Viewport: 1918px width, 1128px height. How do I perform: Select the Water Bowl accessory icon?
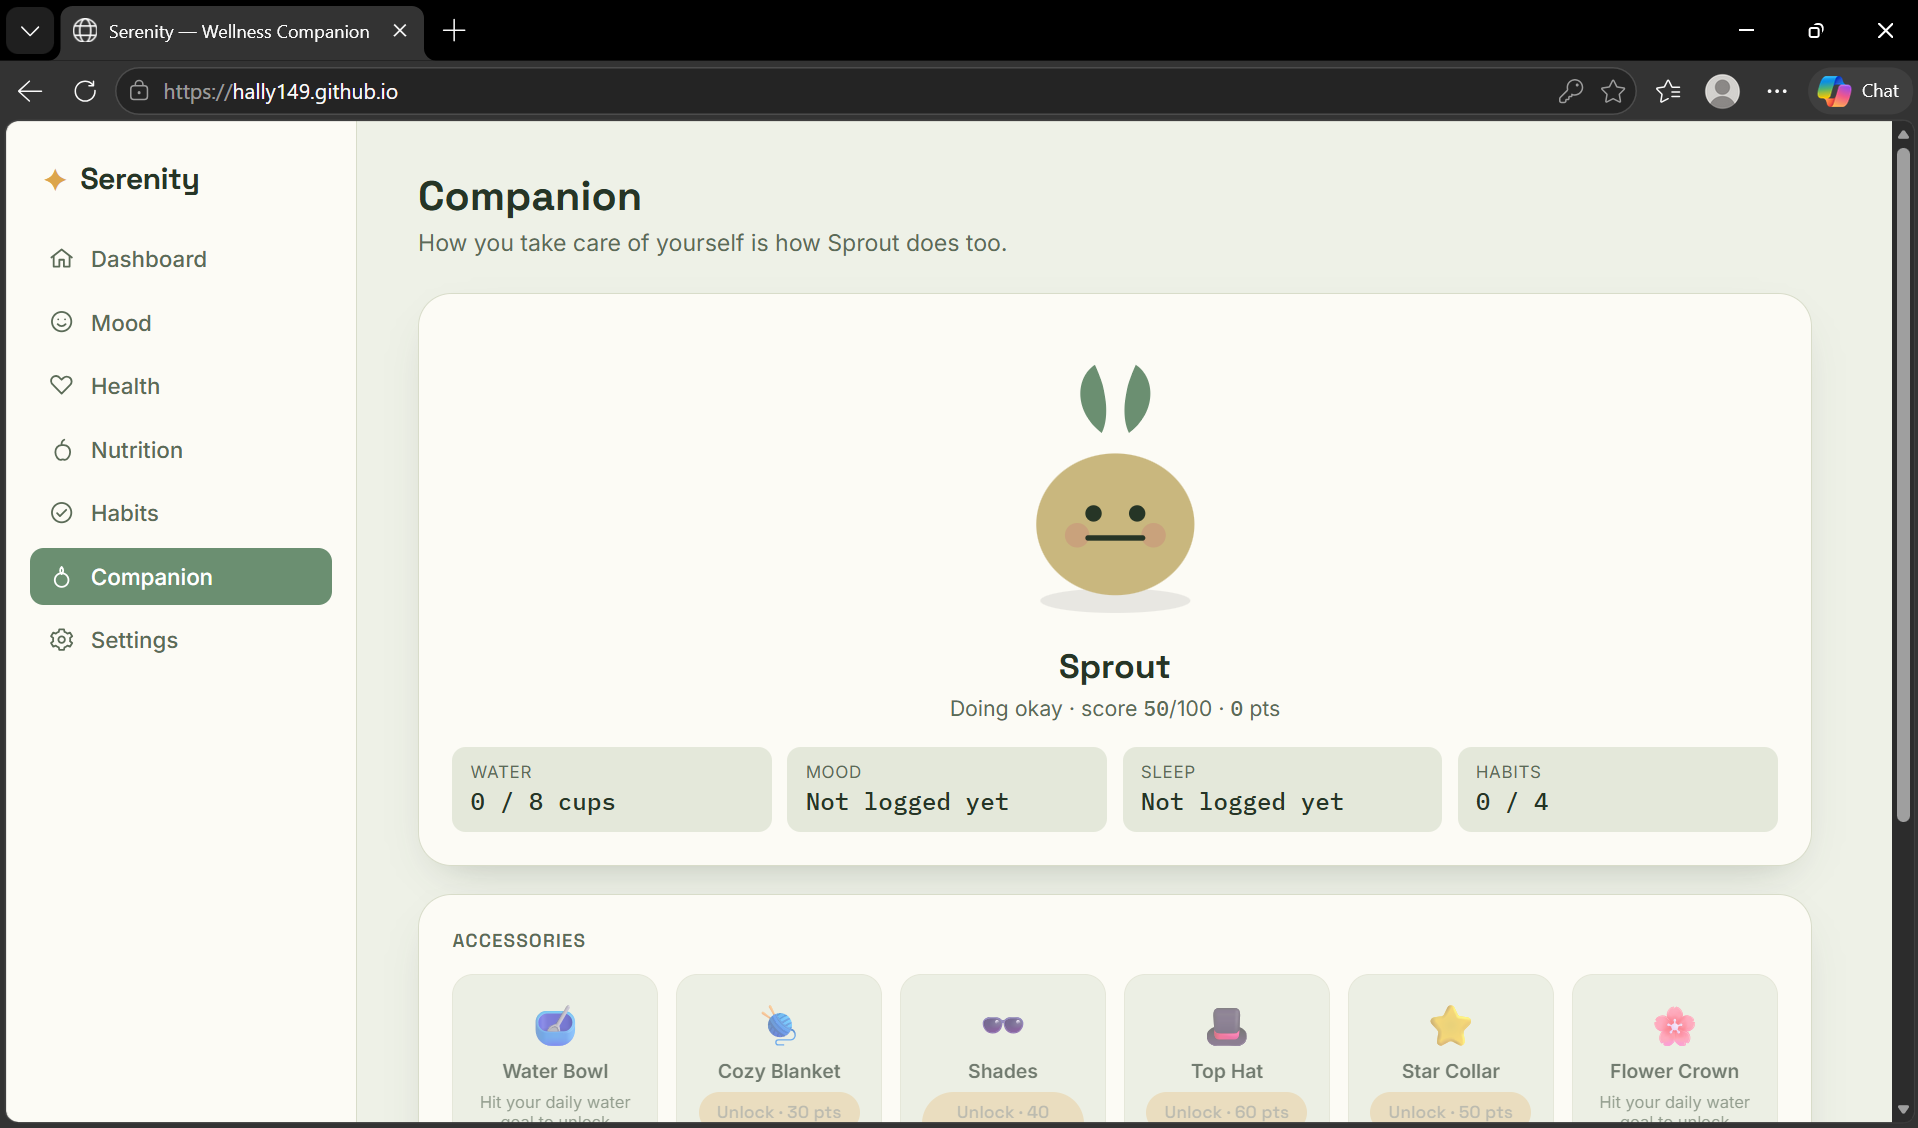click(555, 1025)
